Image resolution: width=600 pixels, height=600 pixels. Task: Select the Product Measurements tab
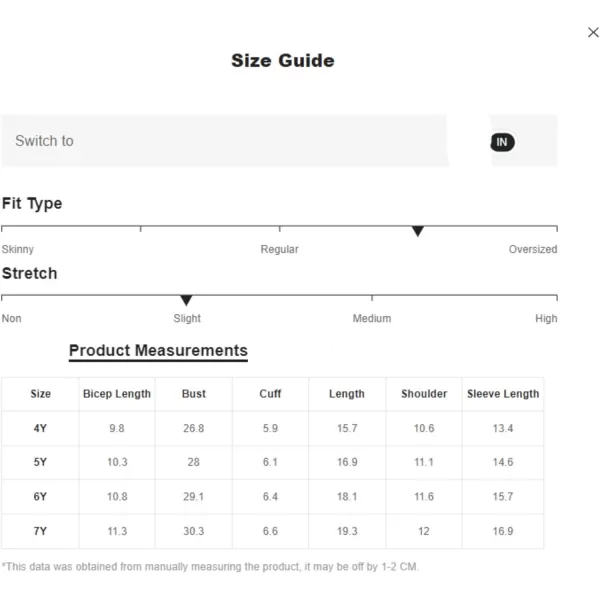[x=158, y=351]
